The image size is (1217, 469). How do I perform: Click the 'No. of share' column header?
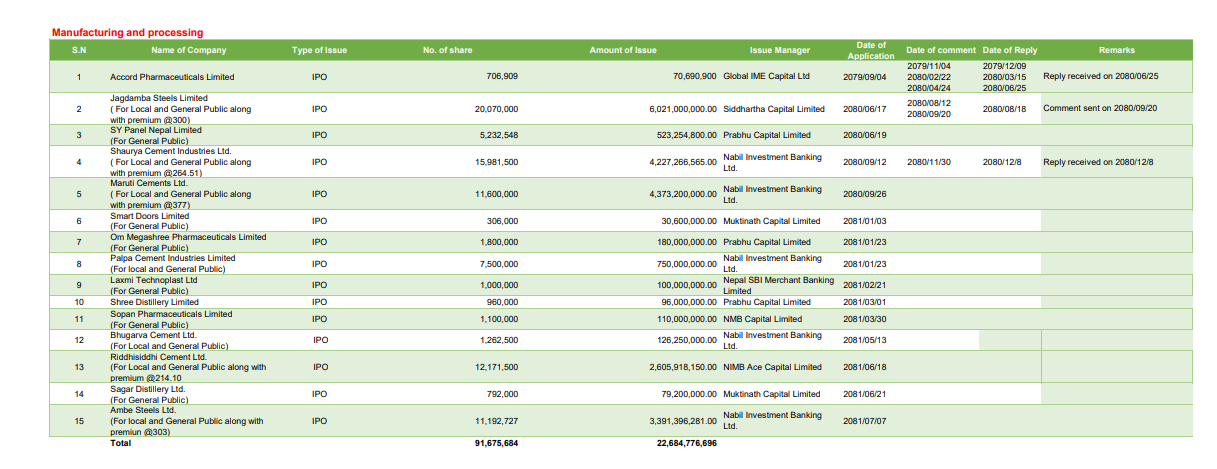coord(448,50)
